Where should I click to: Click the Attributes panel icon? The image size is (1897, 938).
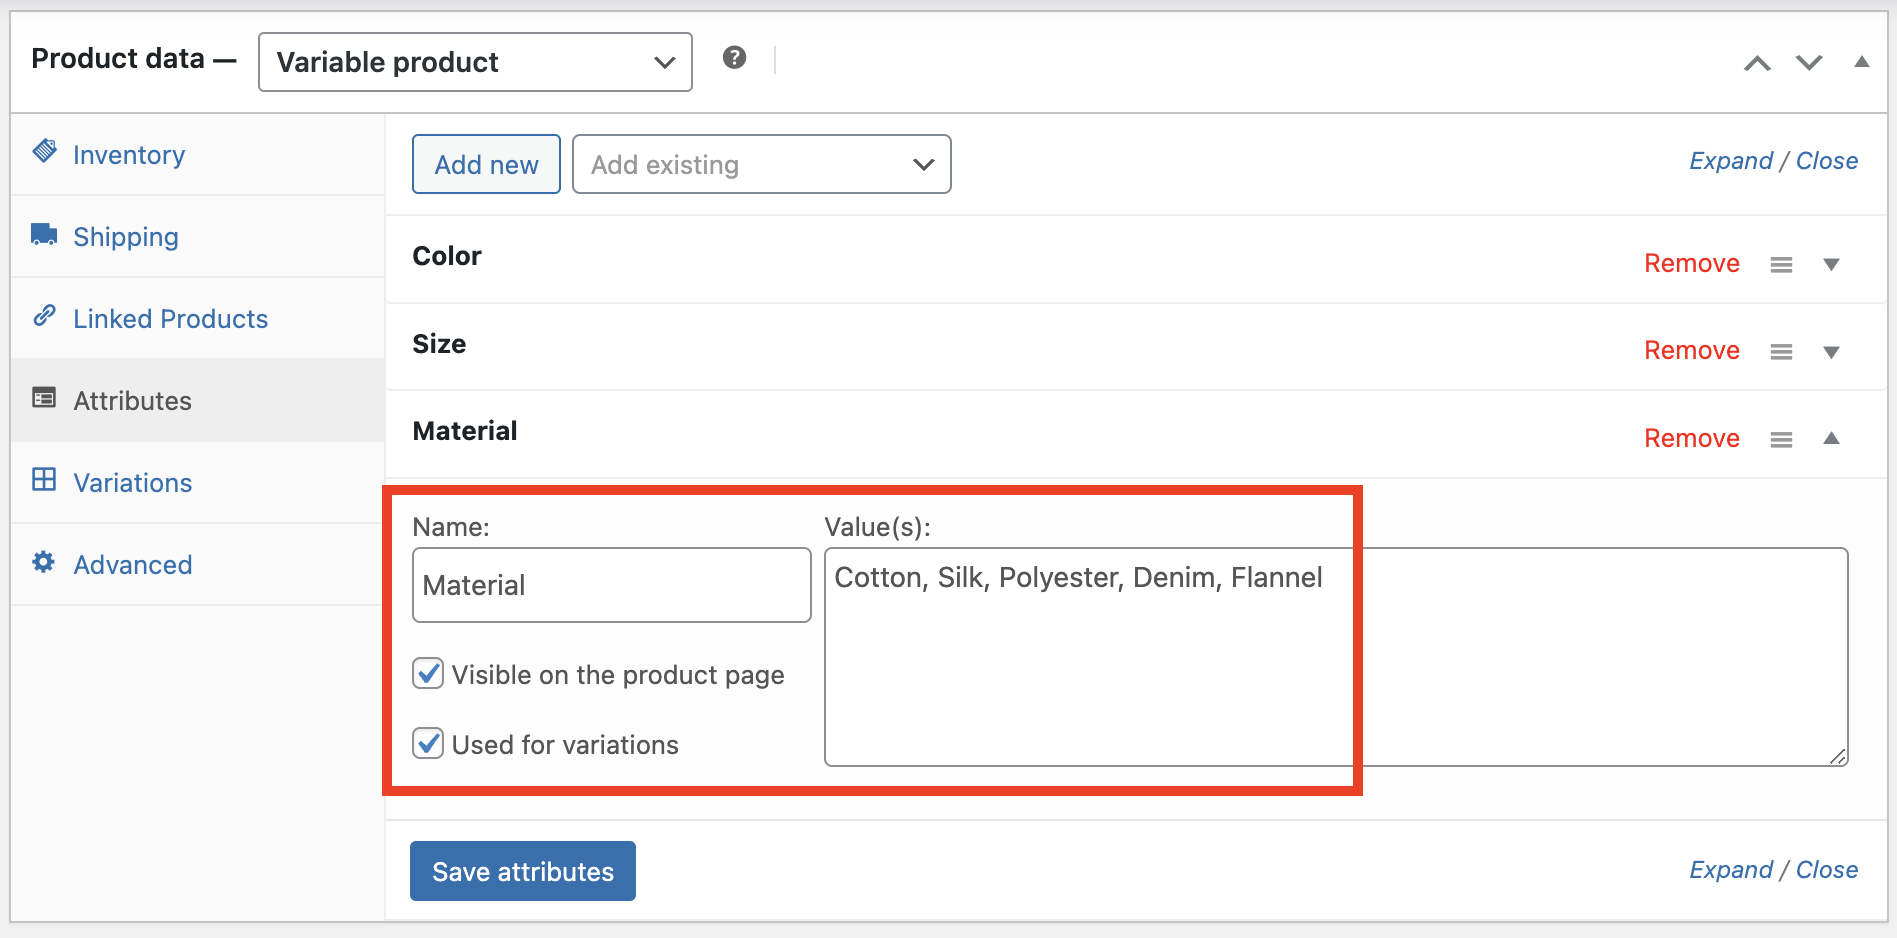coord(44,397)
